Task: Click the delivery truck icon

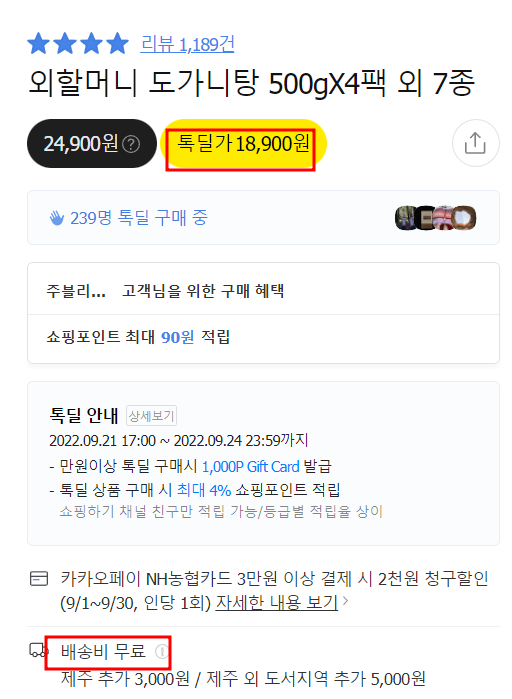Action: click(x=38, y=650)
